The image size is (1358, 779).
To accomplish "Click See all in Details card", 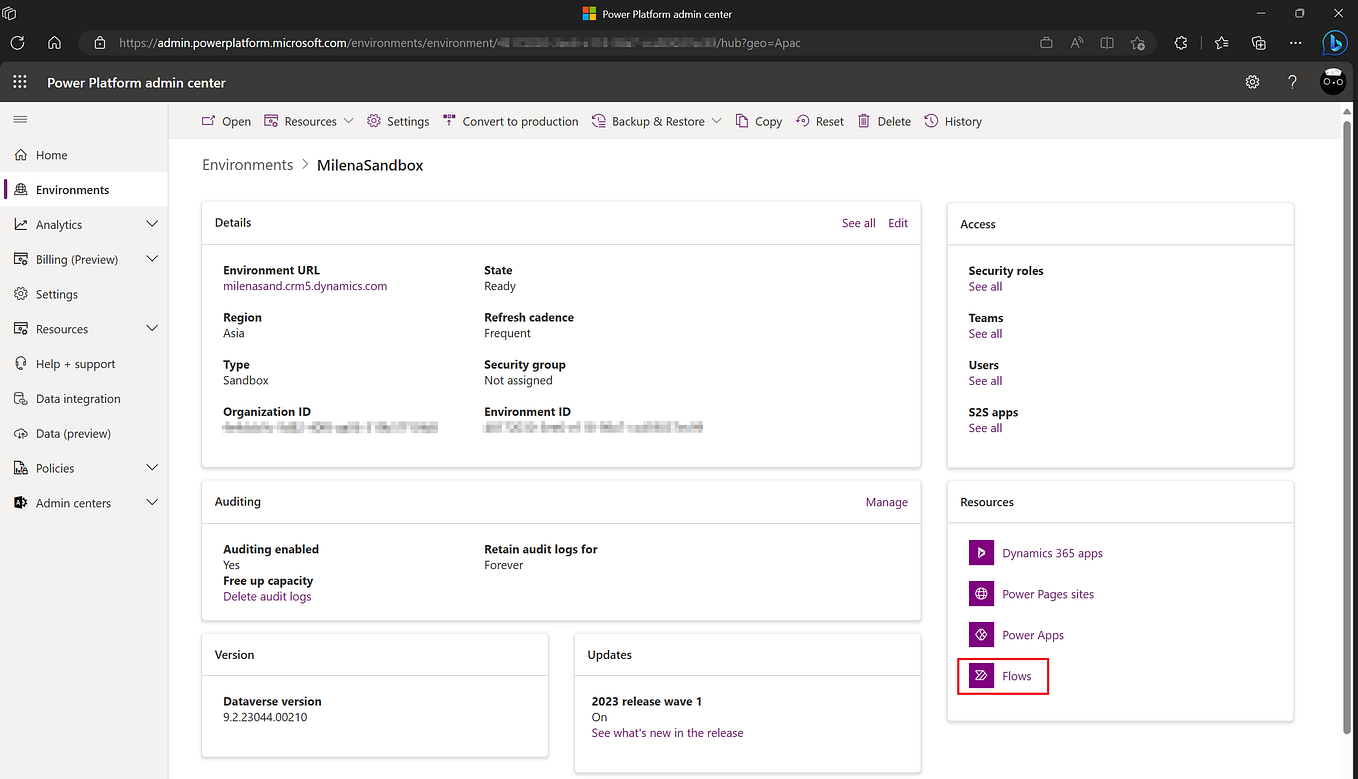I will coord(859,223).
